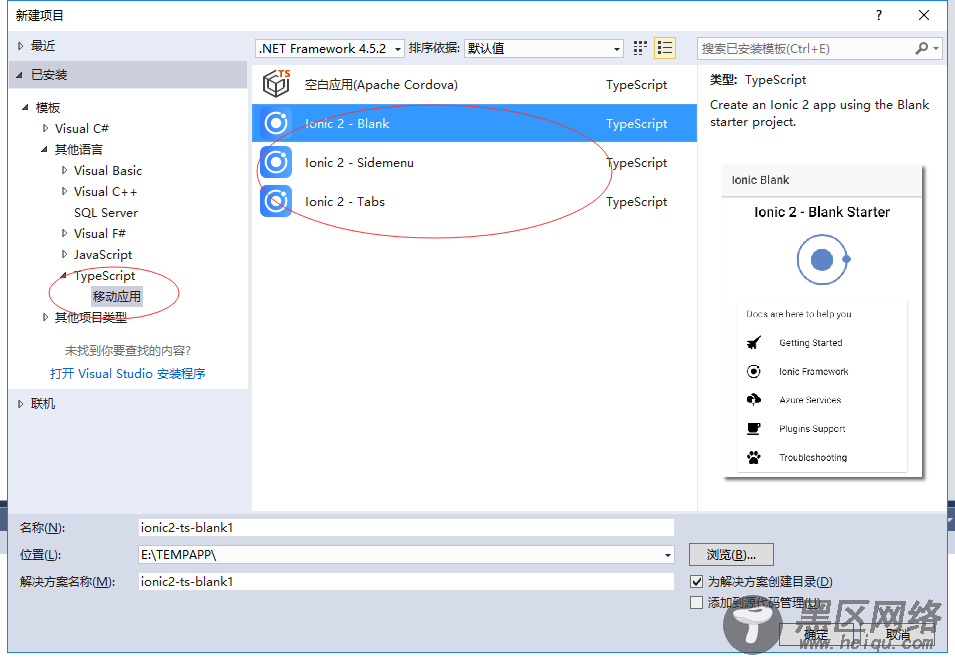
Task: Confirm with the 确定 button
Action: tap(816, 634)
